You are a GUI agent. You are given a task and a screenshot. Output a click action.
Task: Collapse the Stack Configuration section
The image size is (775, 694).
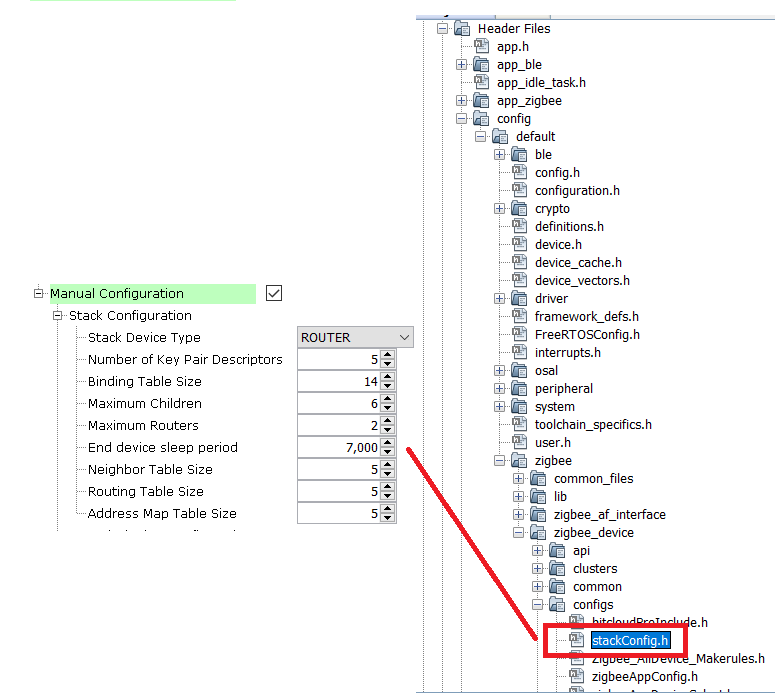coord(58,316)
